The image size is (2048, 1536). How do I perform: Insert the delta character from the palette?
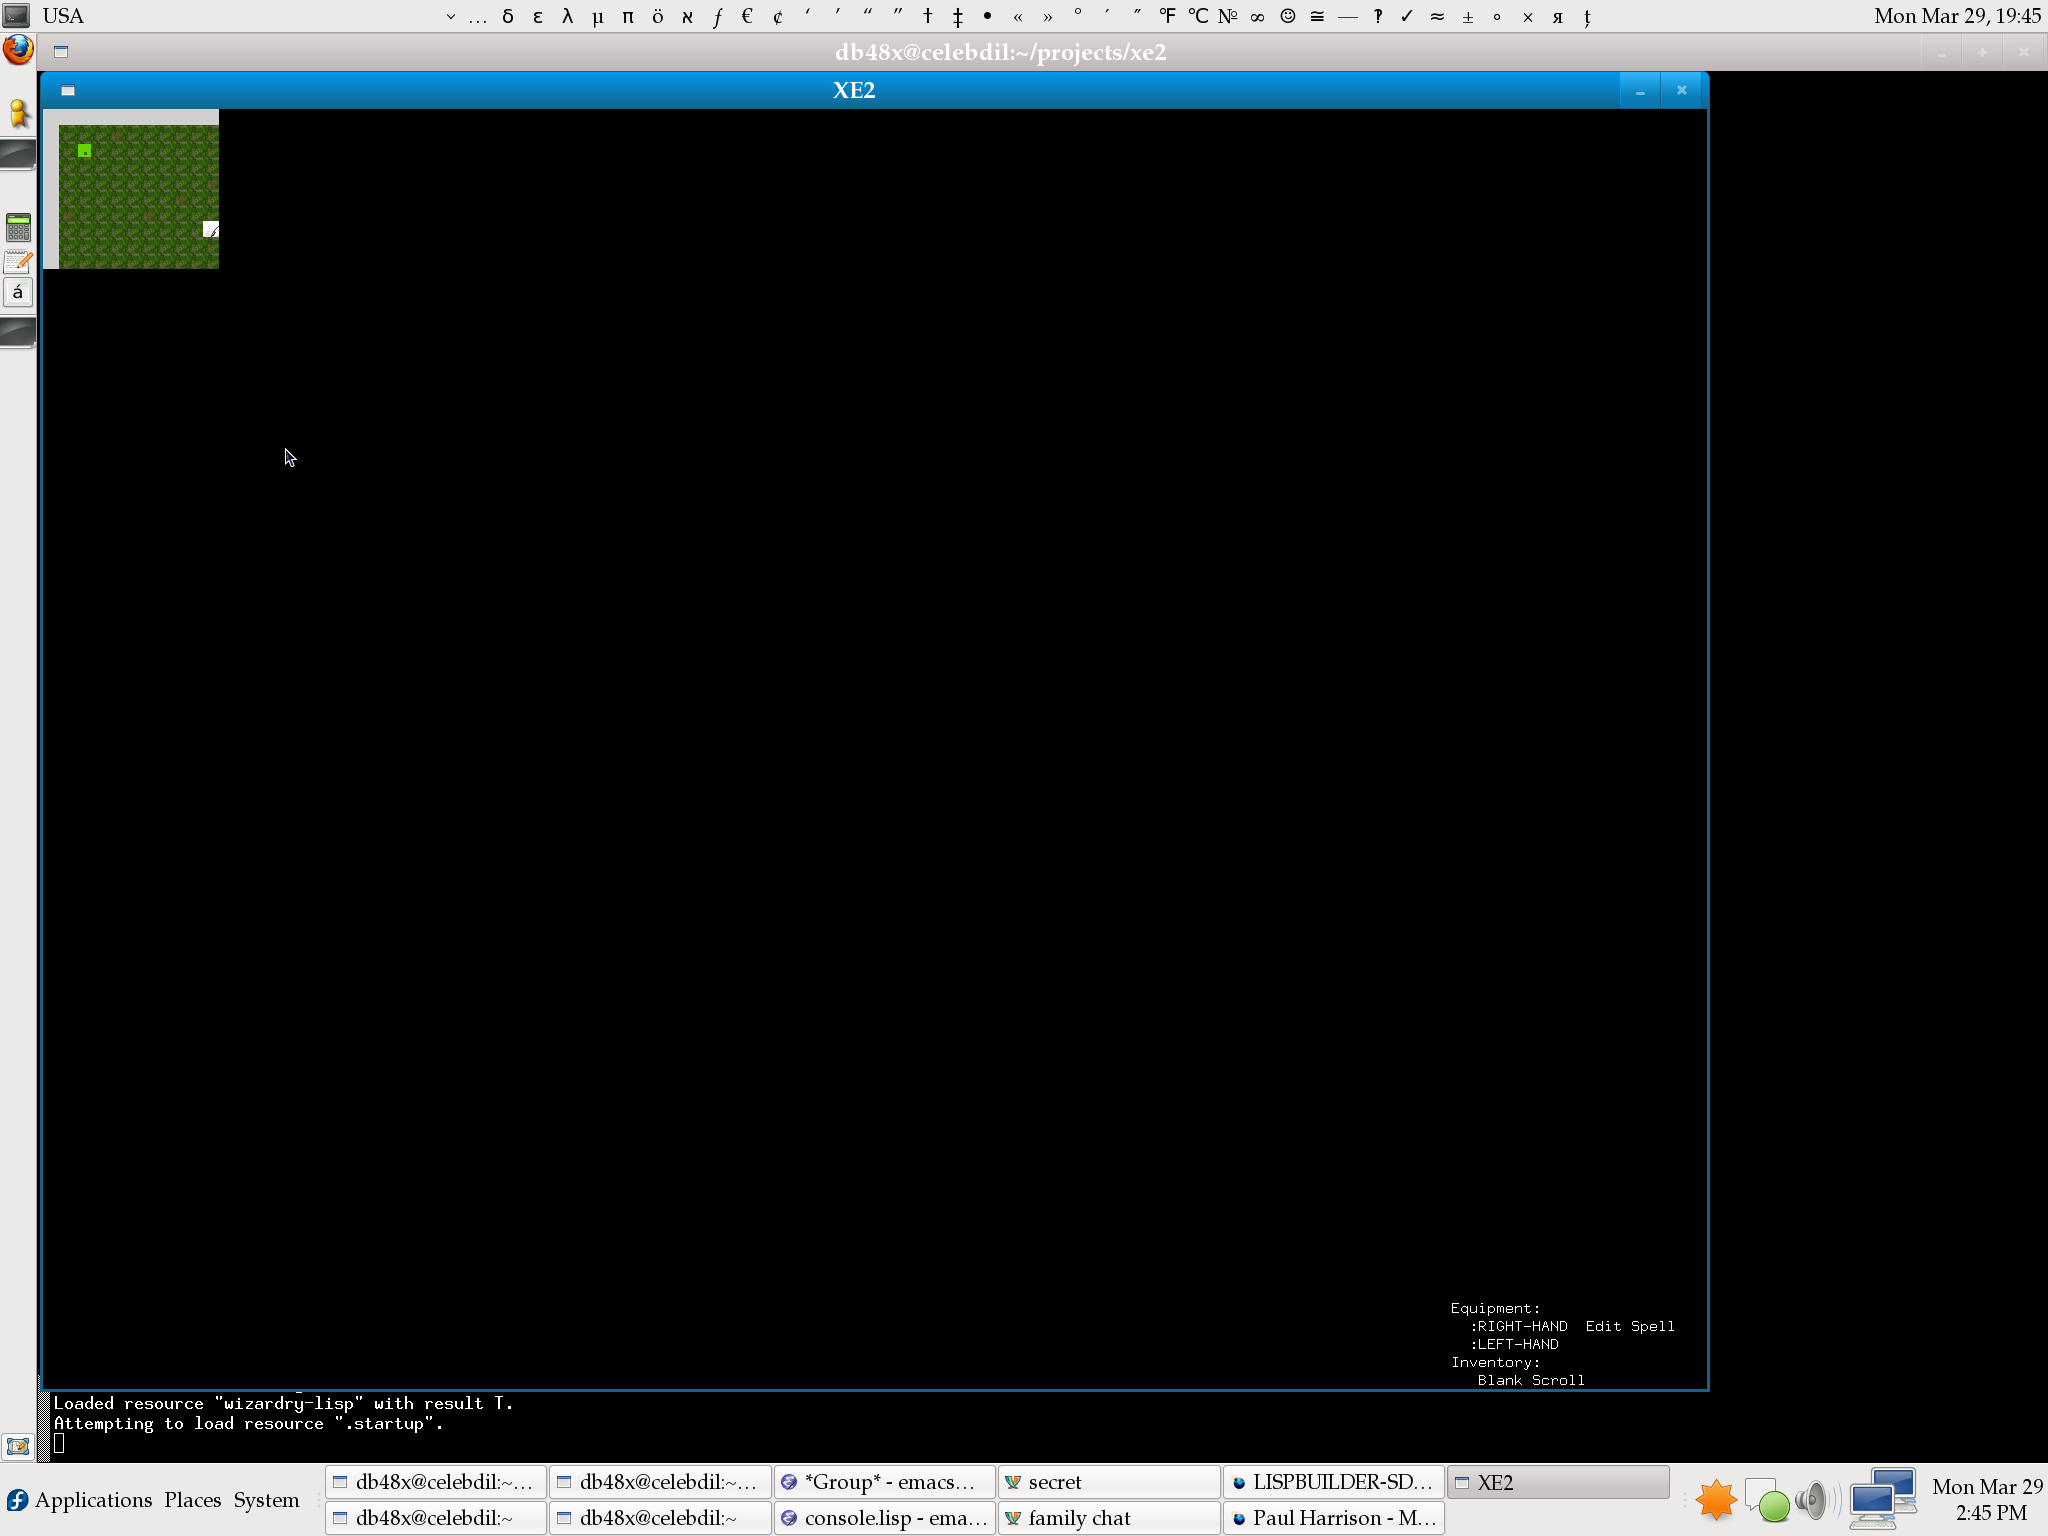tap(508, 16)
